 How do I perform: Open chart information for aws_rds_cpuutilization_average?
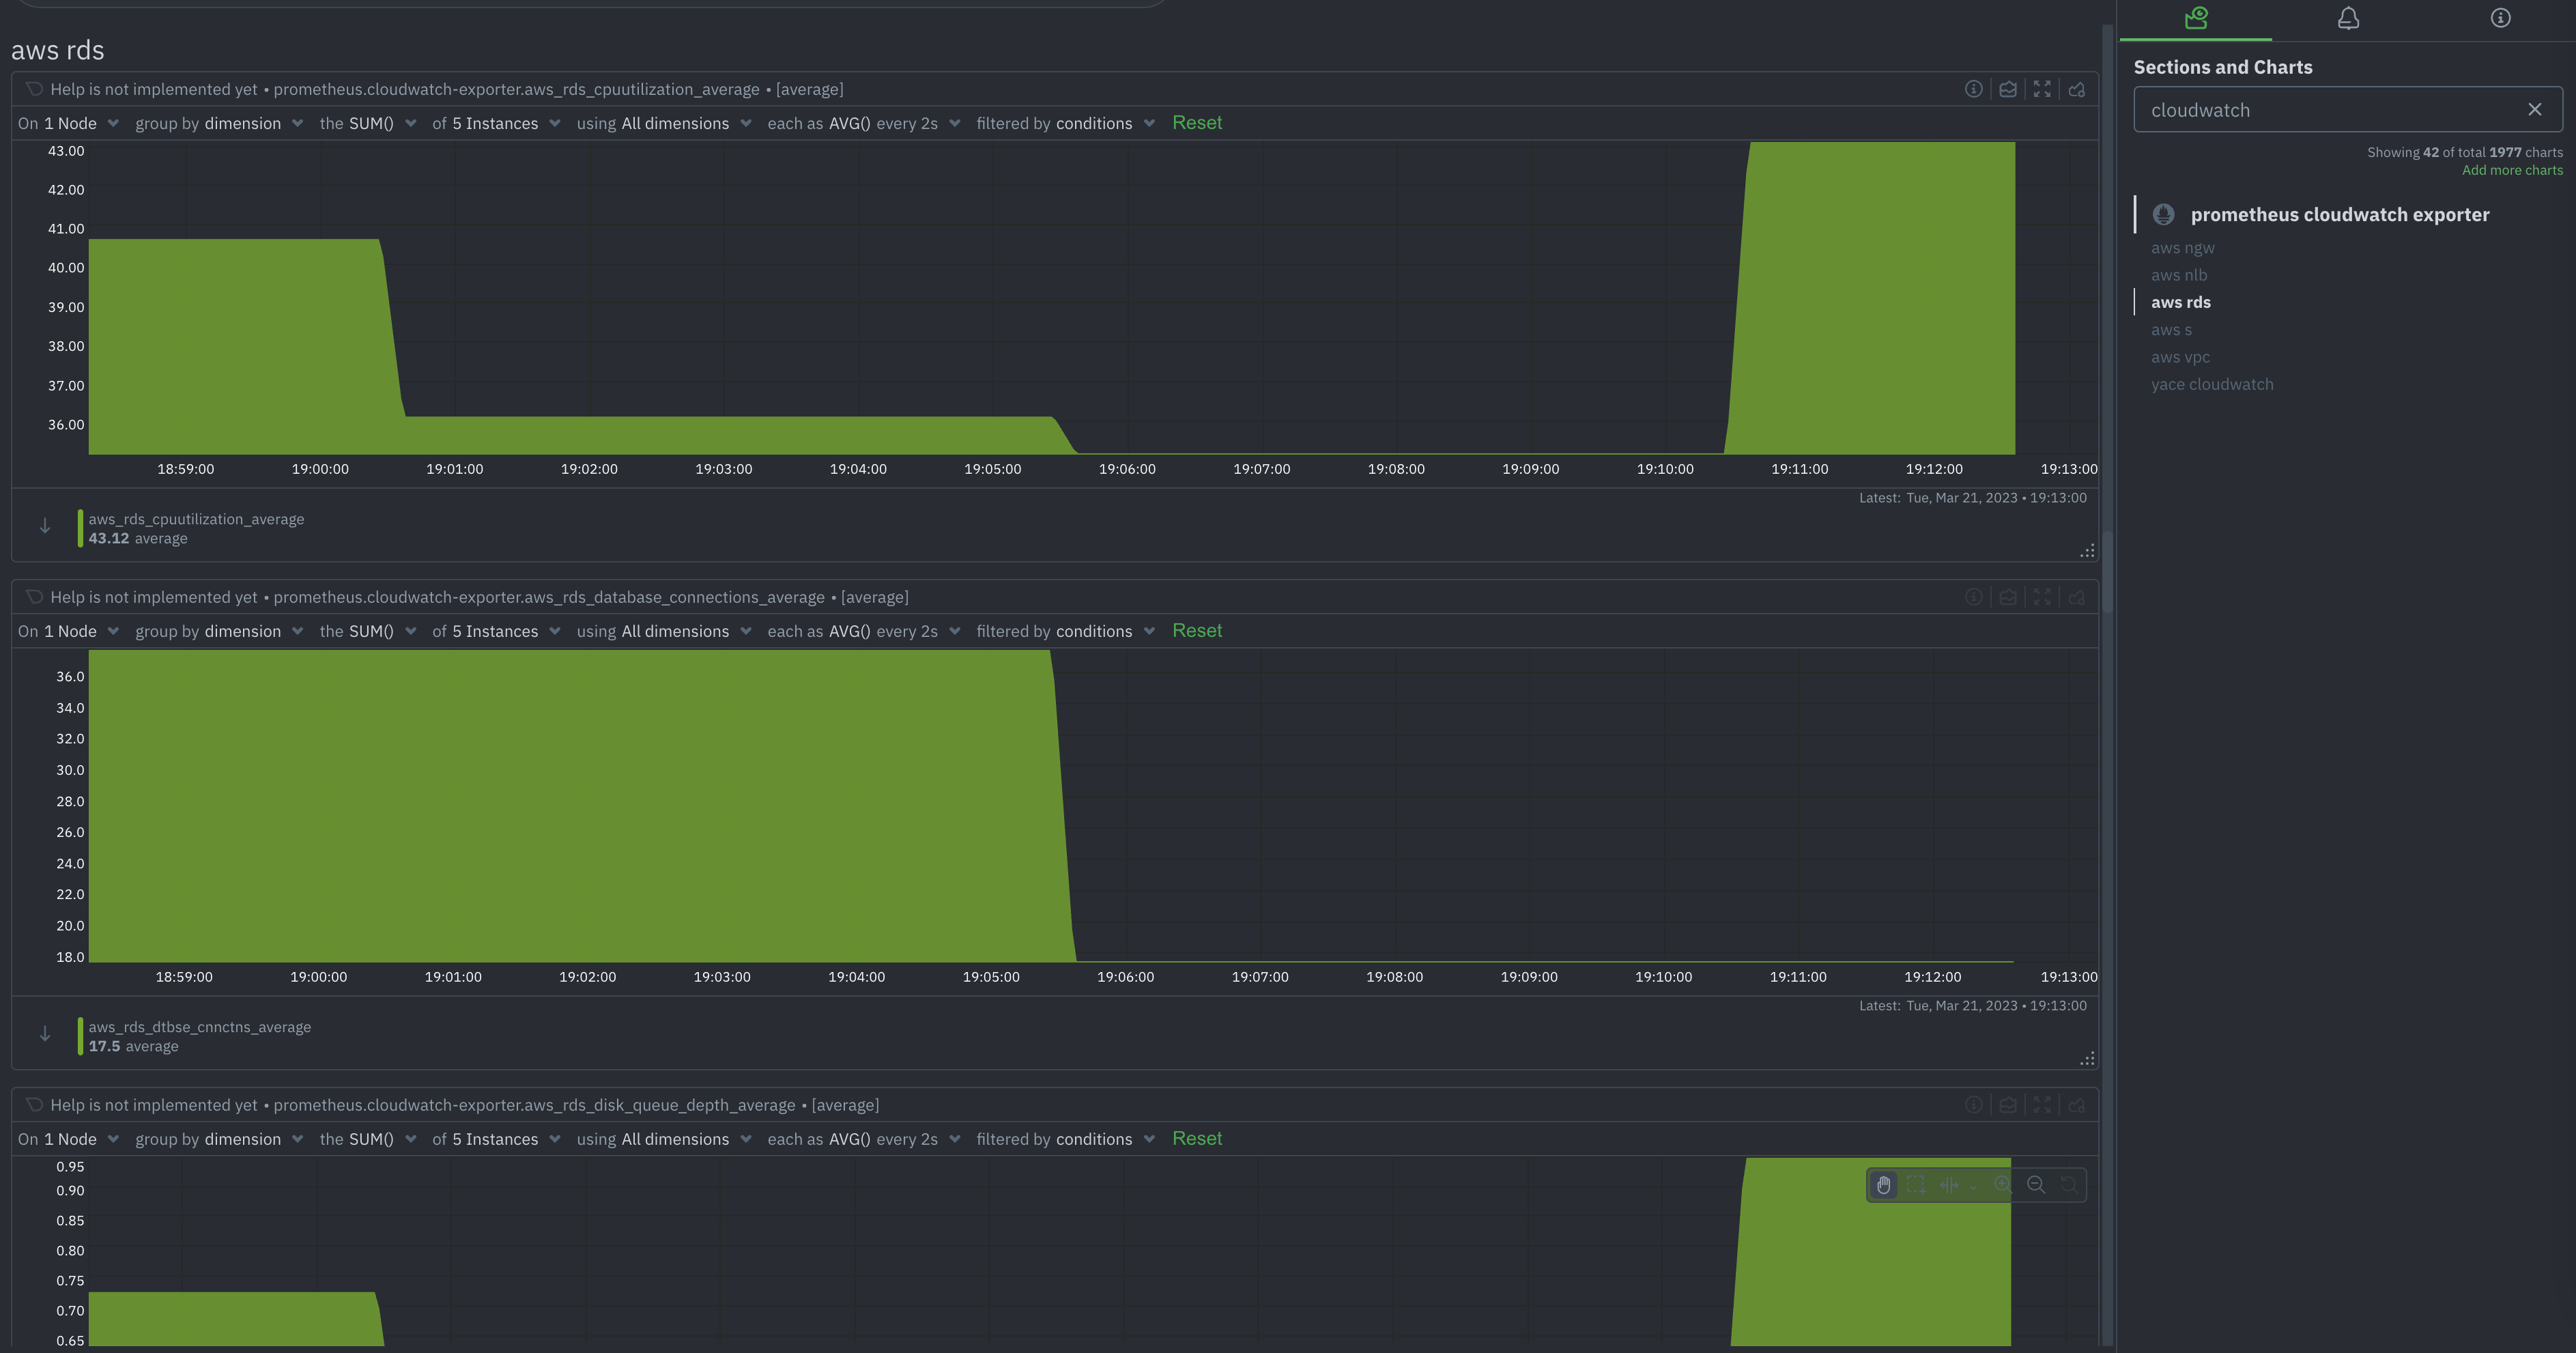point(1974,89)
